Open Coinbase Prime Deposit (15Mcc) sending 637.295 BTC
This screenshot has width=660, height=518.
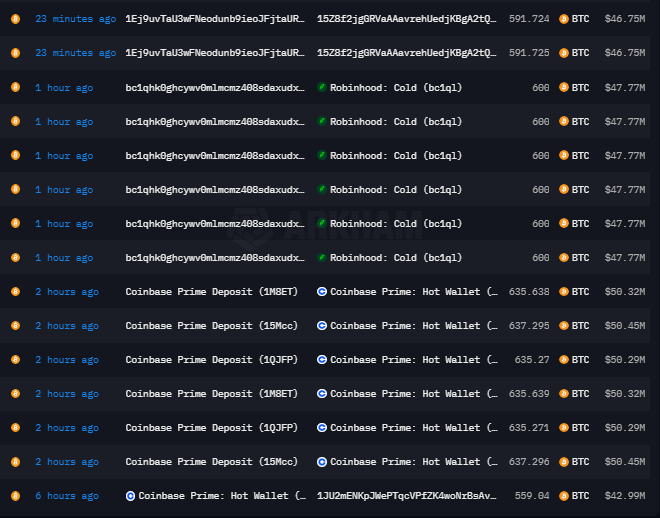point(211,326)
